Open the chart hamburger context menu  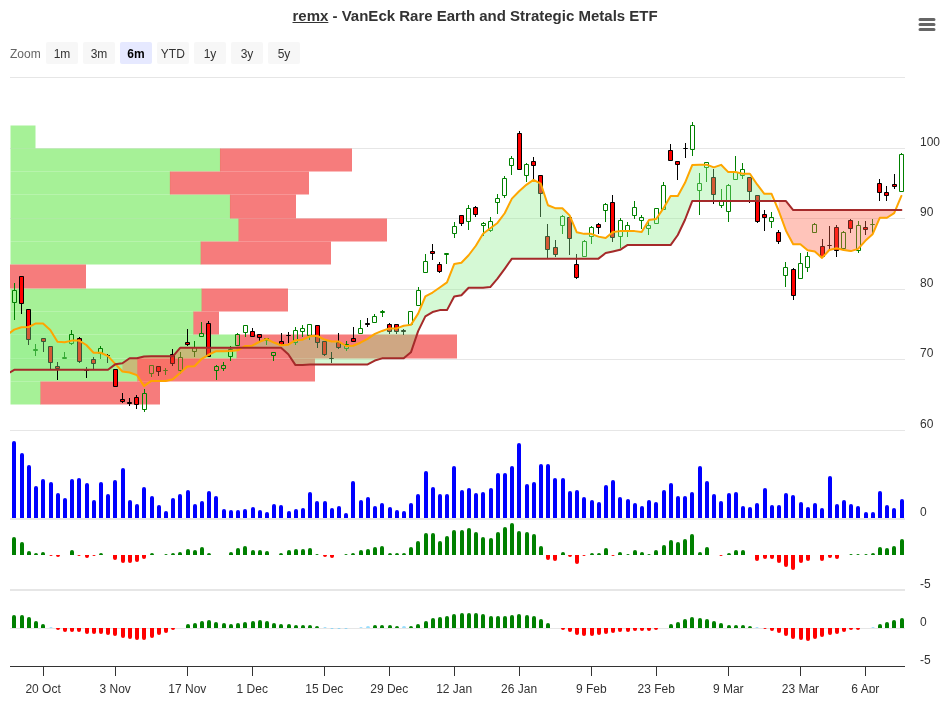(926, 24)
